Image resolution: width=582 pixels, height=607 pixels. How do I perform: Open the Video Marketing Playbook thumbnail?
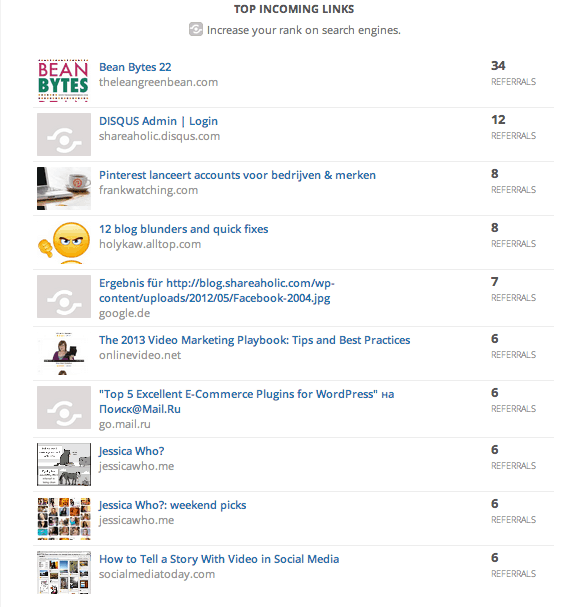[64, 353]
